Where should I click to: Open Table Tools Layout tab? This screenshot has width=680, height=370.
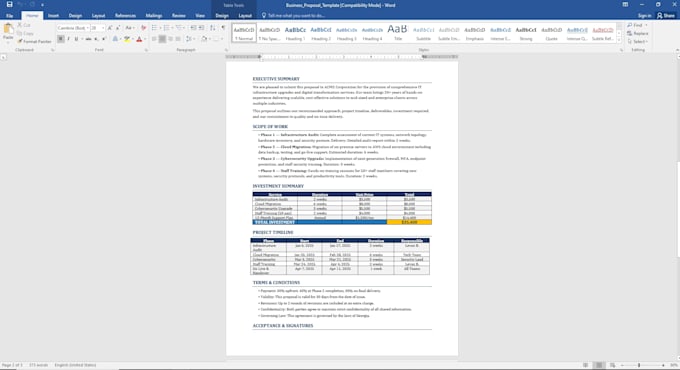(x=245, y=16)
